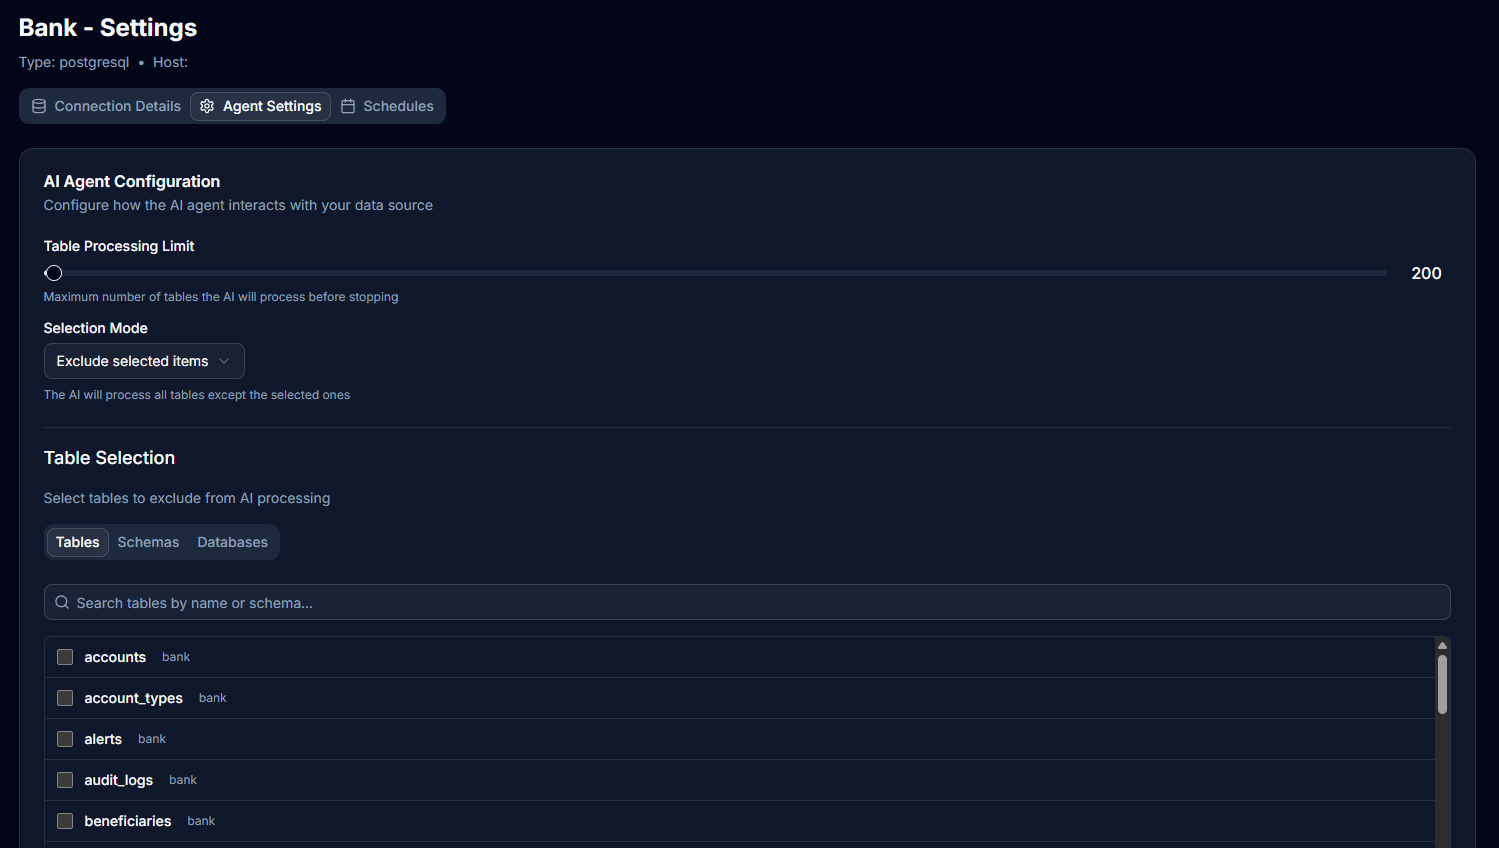Click the AI Agent Configuration heading
Screen dimensions: 1499x848
[132, 181]
